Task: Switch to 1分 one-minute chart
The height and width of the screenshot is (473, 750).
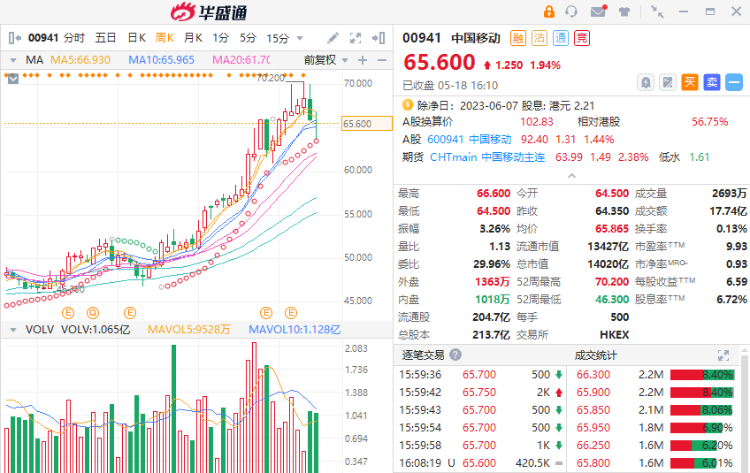Action: [221, 38]
